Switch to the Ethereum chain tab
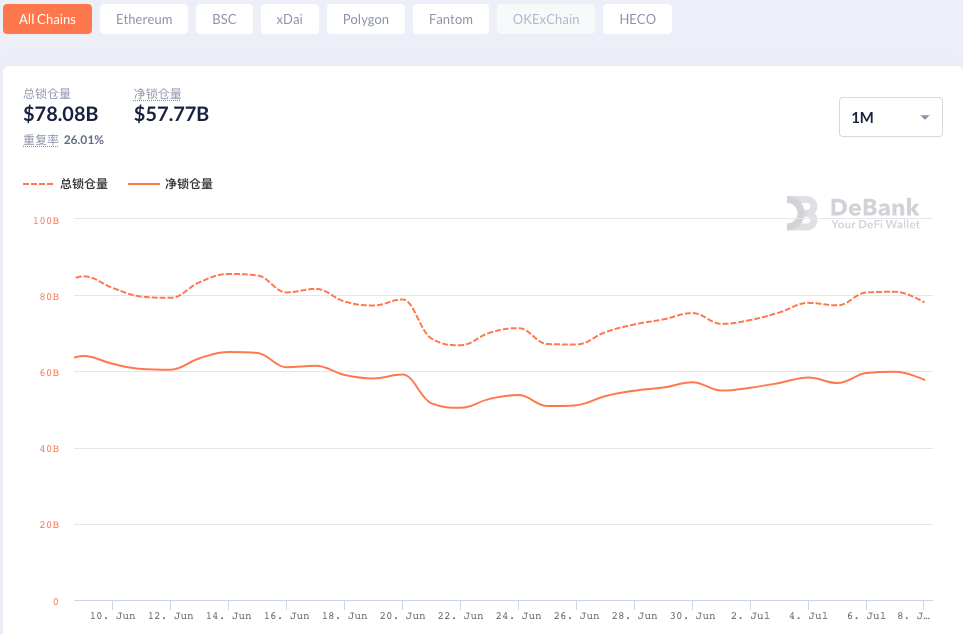963x634 pixels. click(144, 19)
